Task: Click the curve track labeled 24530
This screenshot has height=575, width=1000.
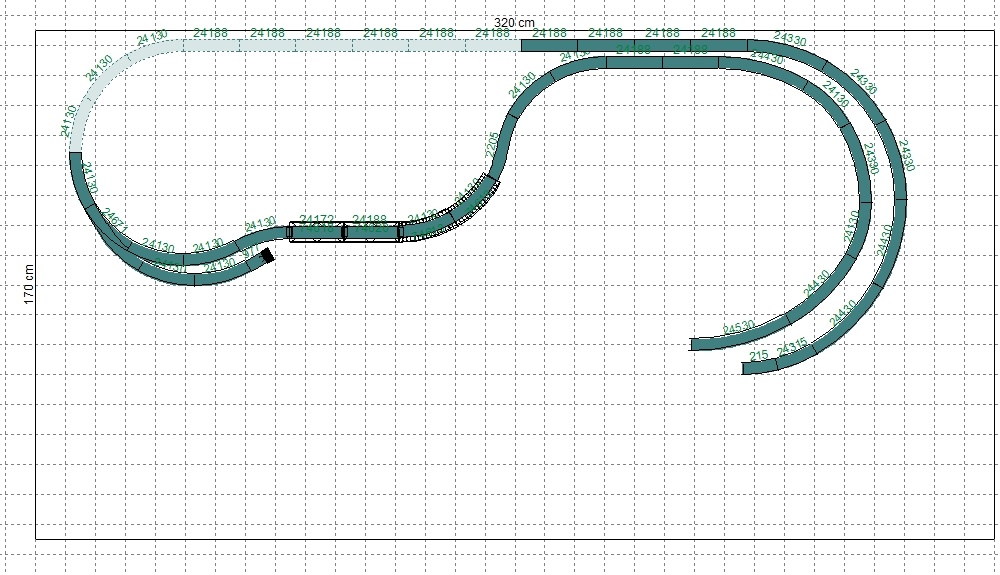Action: point(738,335)
